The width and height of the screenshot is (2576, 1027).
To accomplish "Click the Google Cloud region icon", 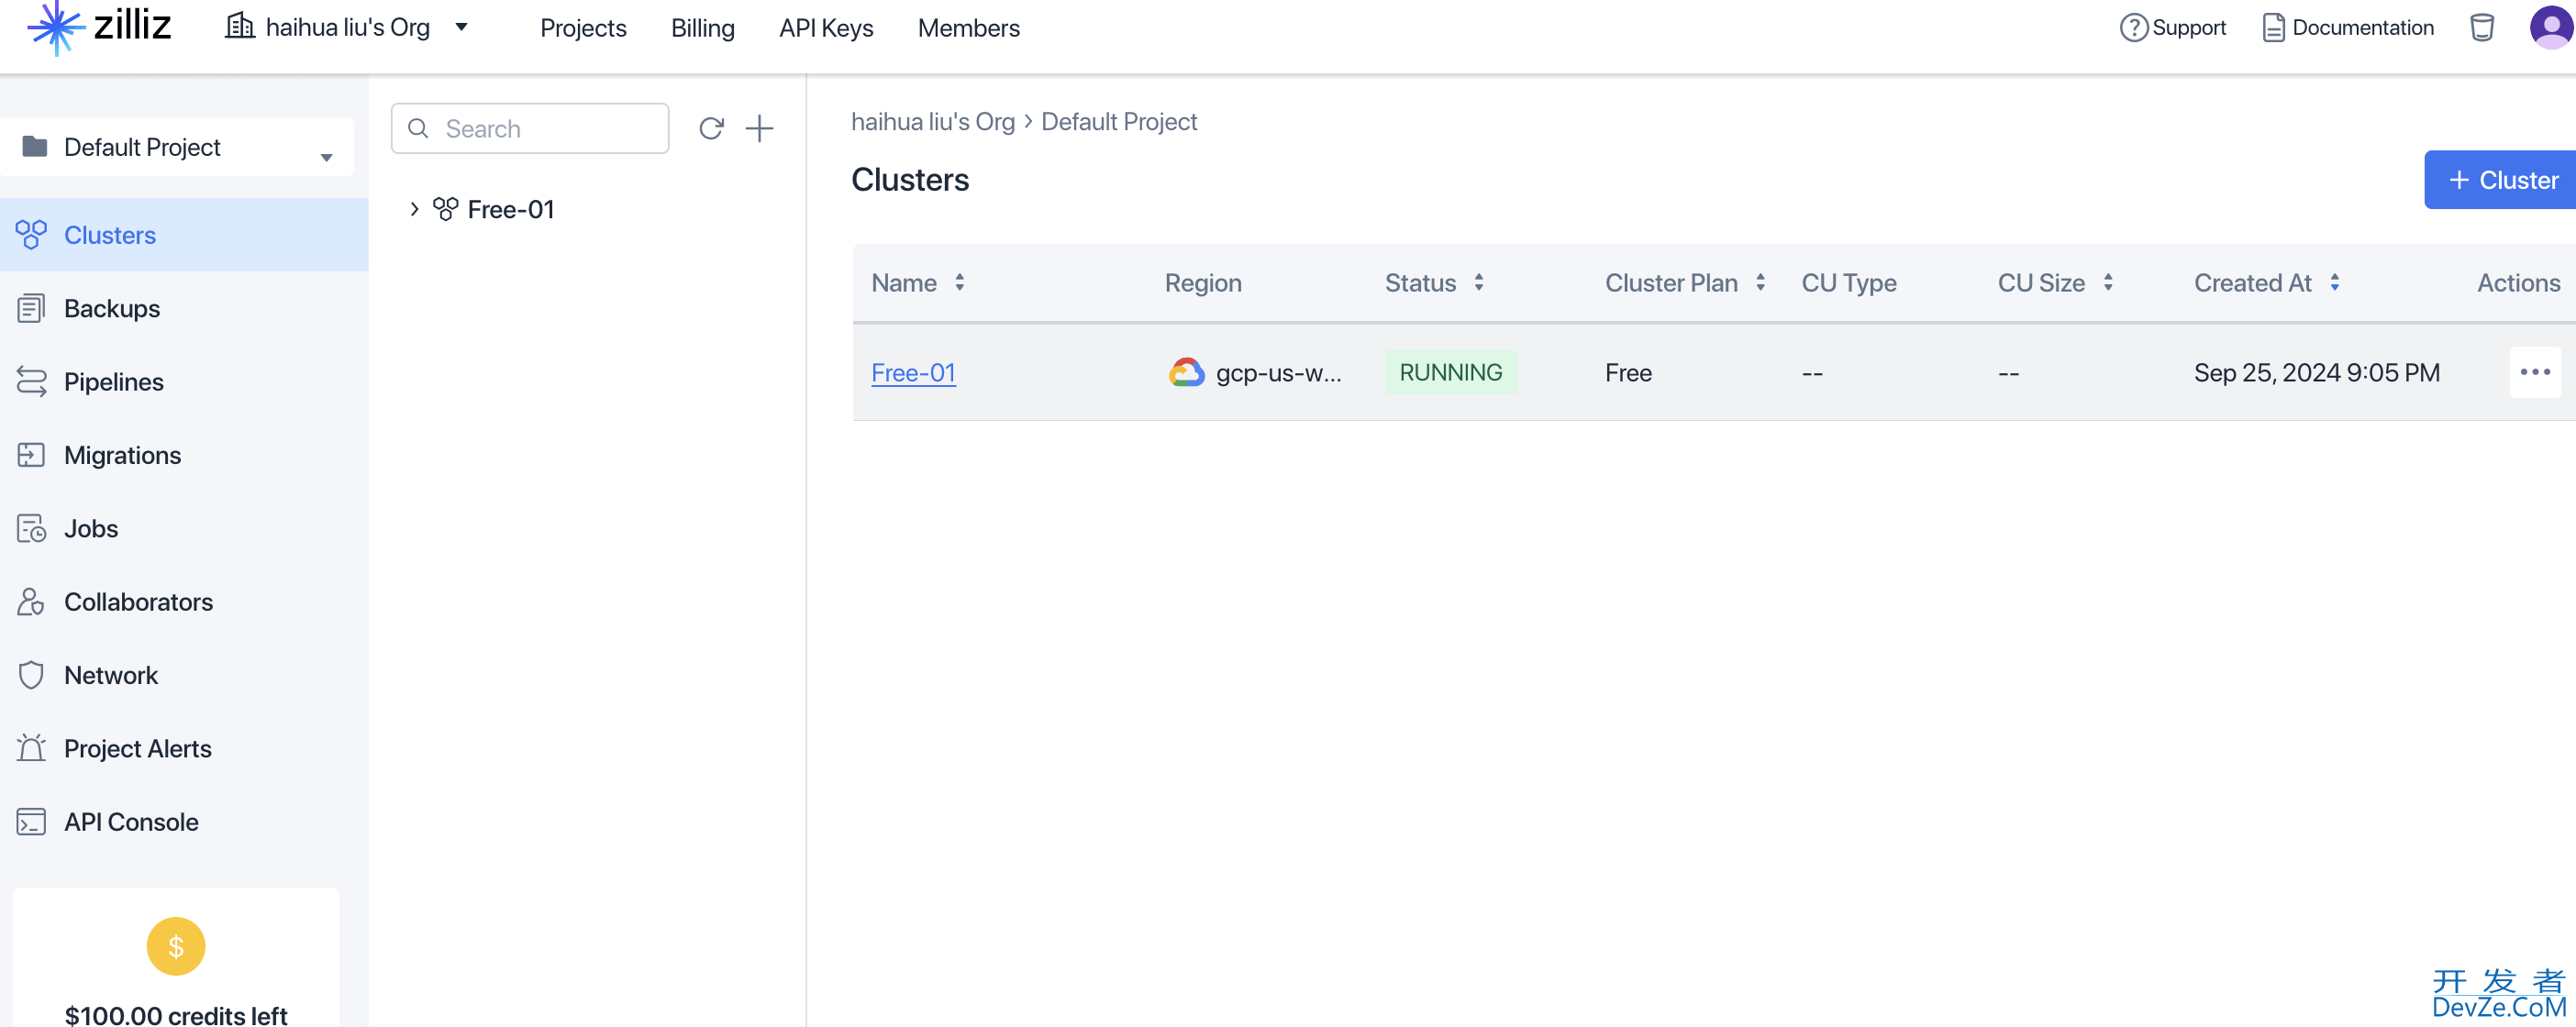I will coord(1186,372).
